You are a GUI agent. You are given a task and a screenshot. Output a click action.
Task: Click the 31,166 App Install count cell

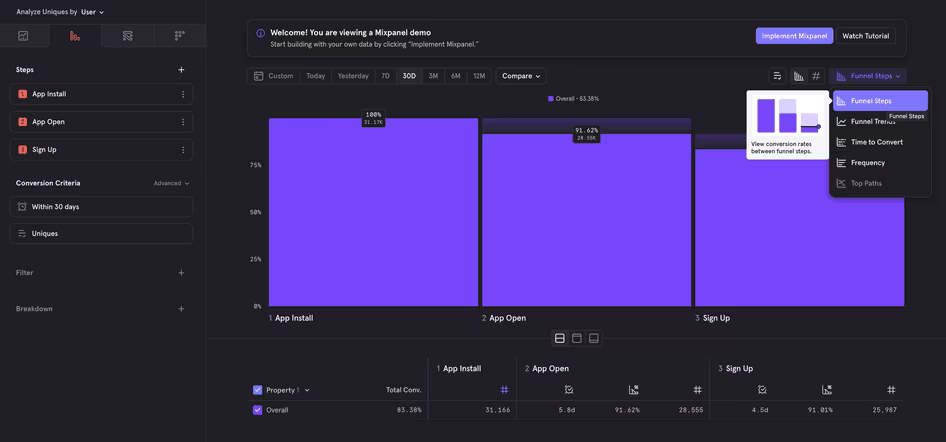pyautogui.click(x=498, y=410)
